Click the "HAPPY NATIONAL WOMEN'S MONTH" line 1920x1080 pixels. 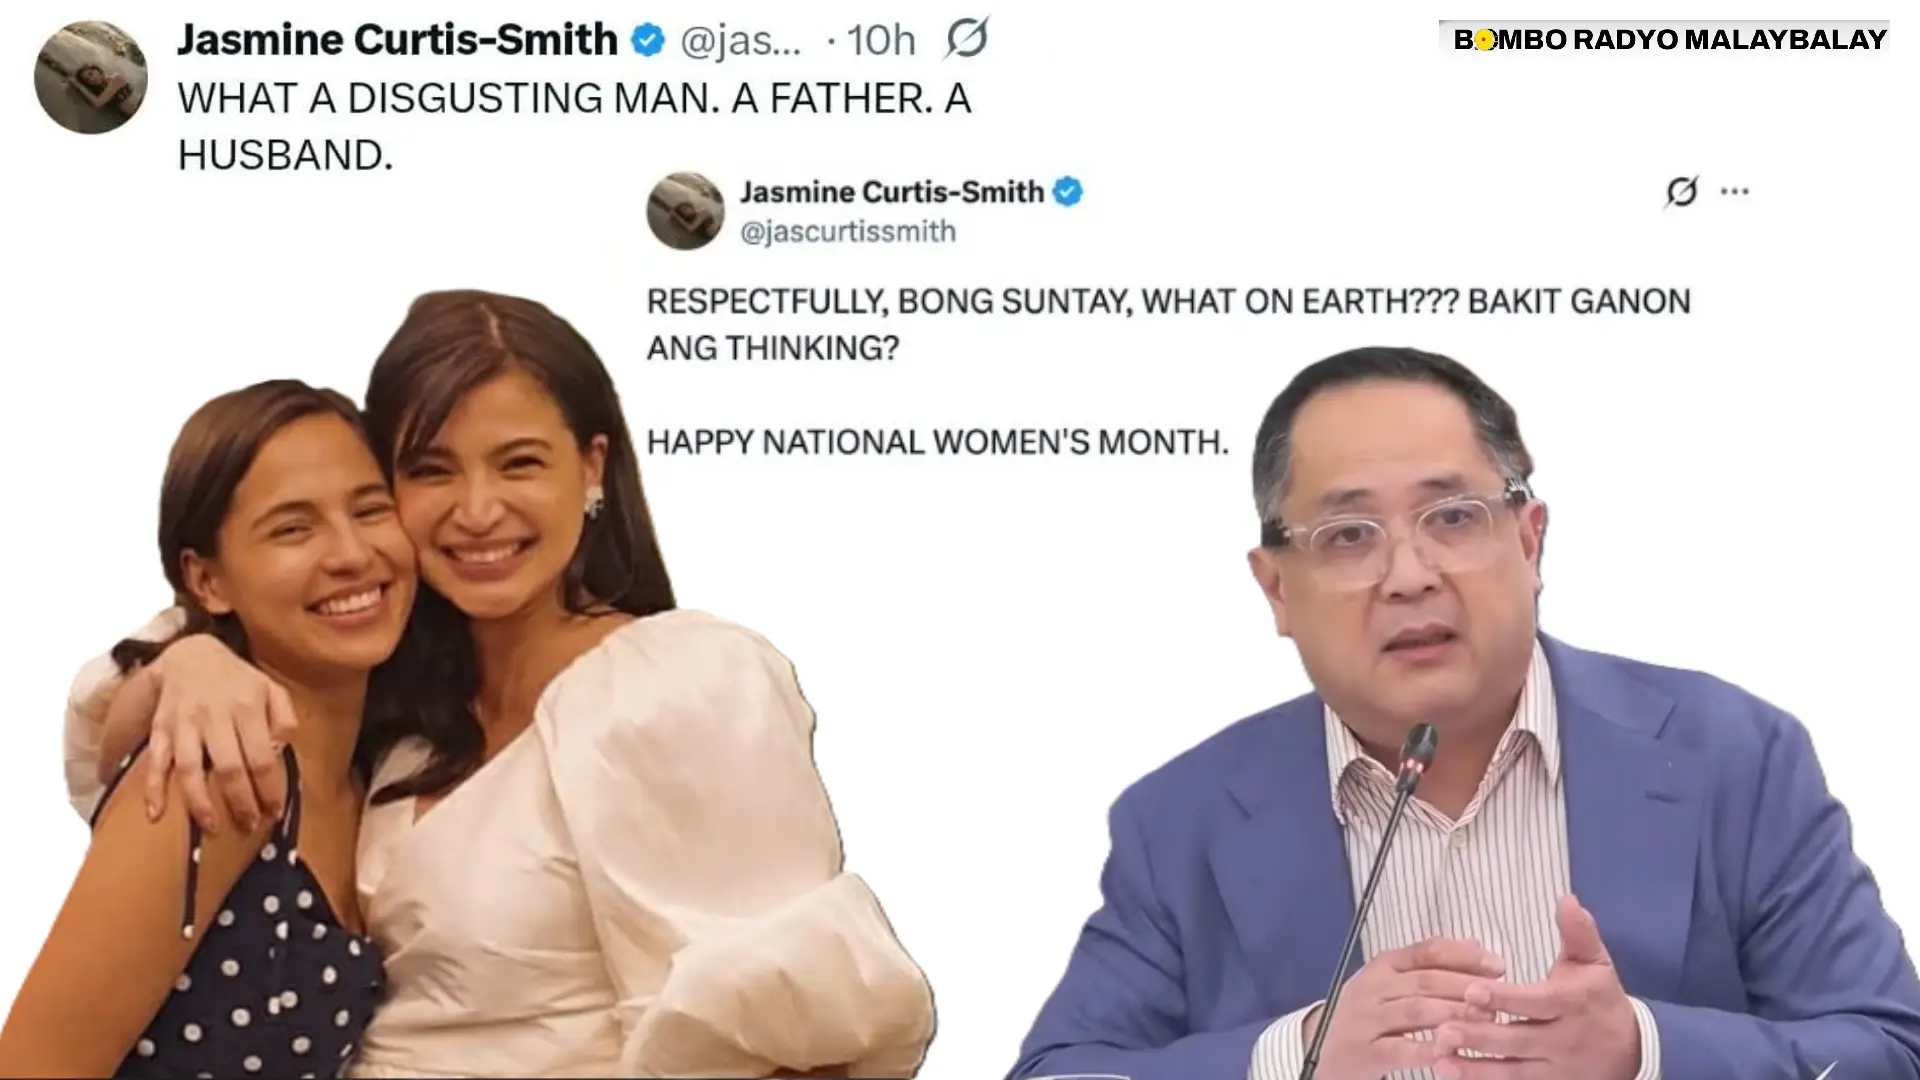tap(937, 442)
